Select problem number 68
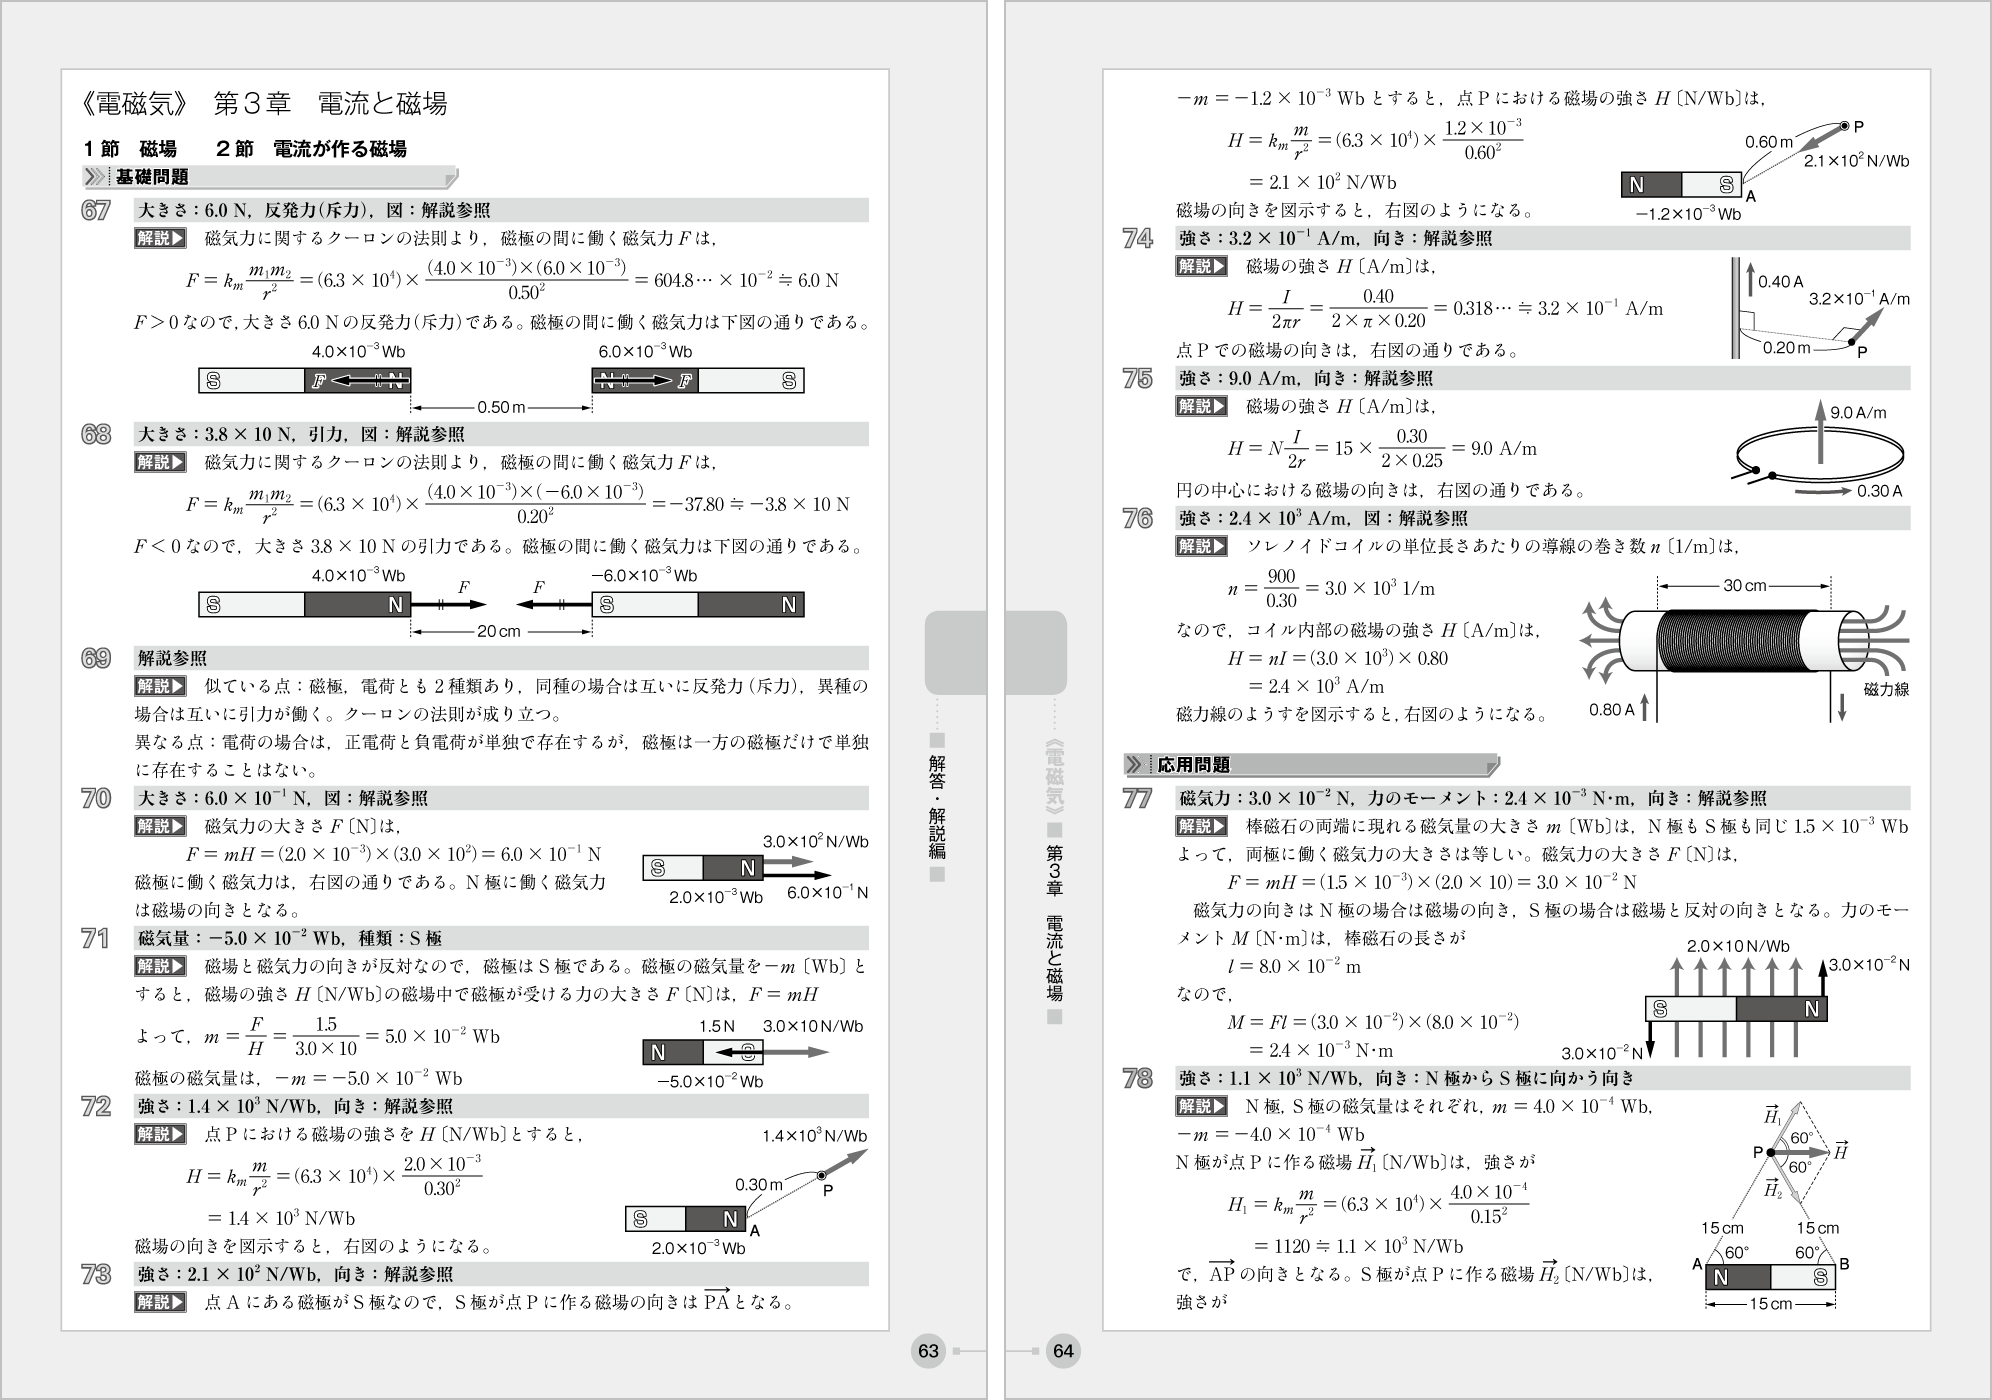1992x1400 pixels. tap(96, 435)
